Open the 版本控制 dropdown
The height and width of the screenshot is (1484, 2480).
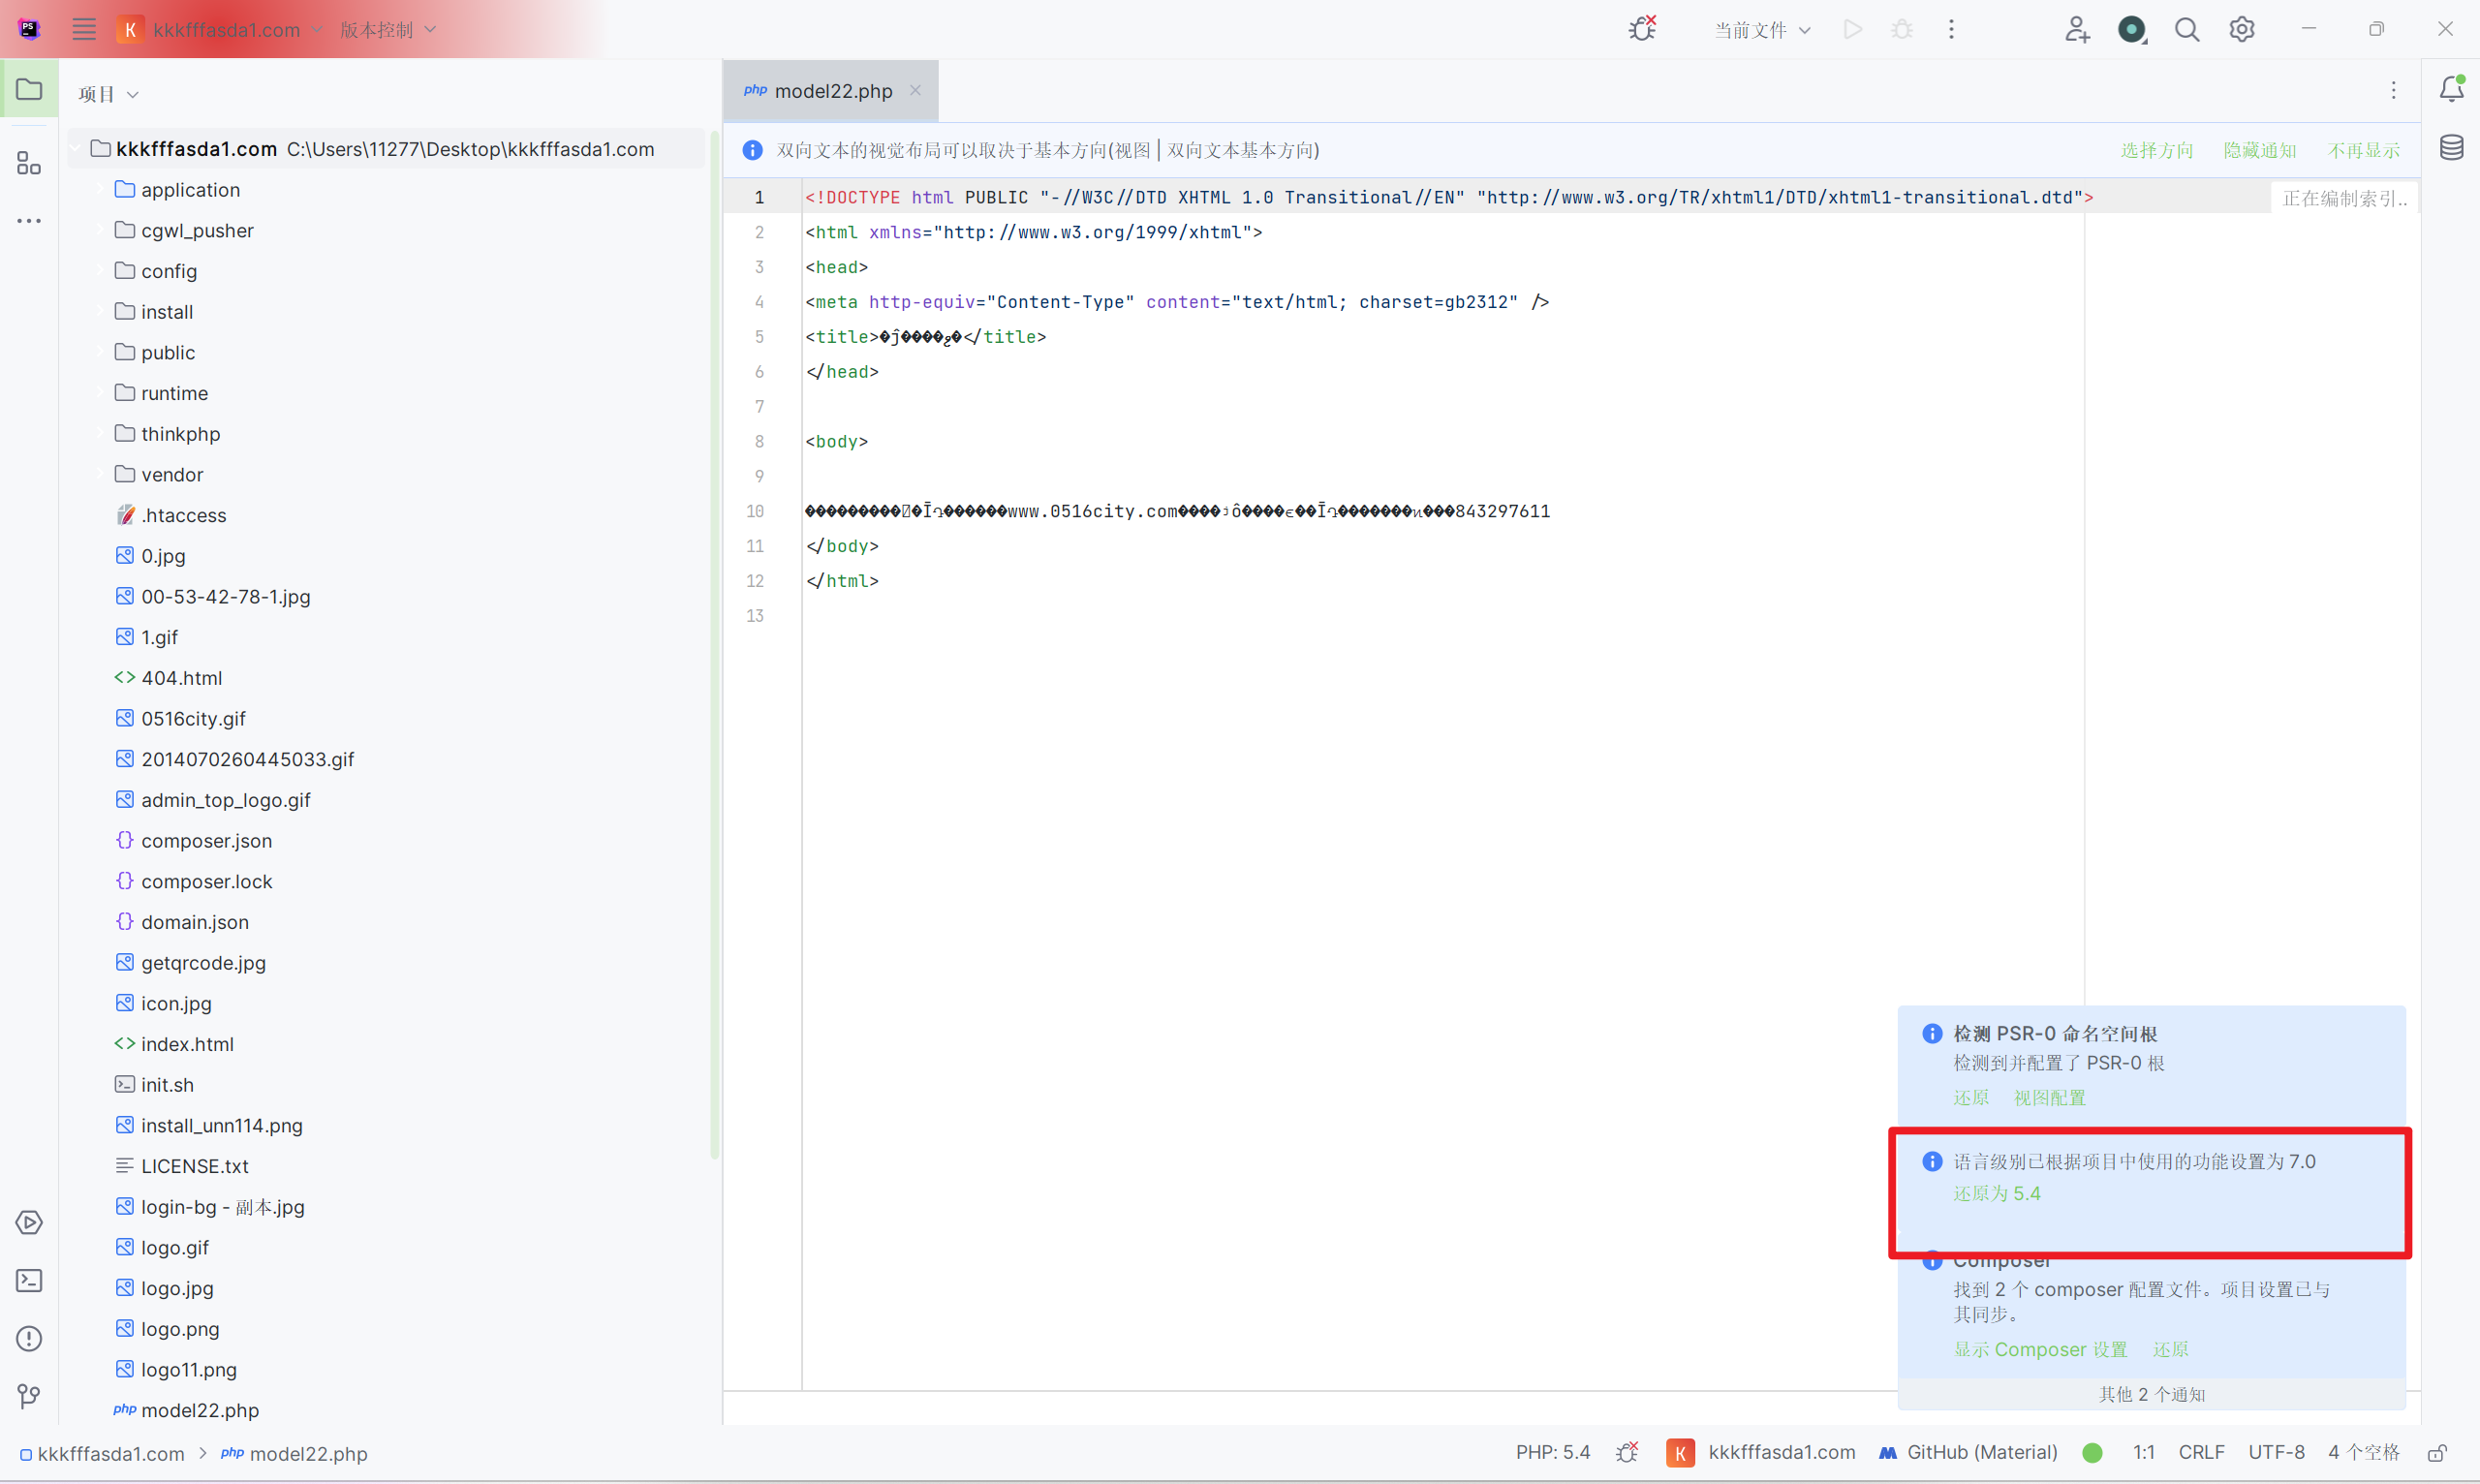[388, 29]
